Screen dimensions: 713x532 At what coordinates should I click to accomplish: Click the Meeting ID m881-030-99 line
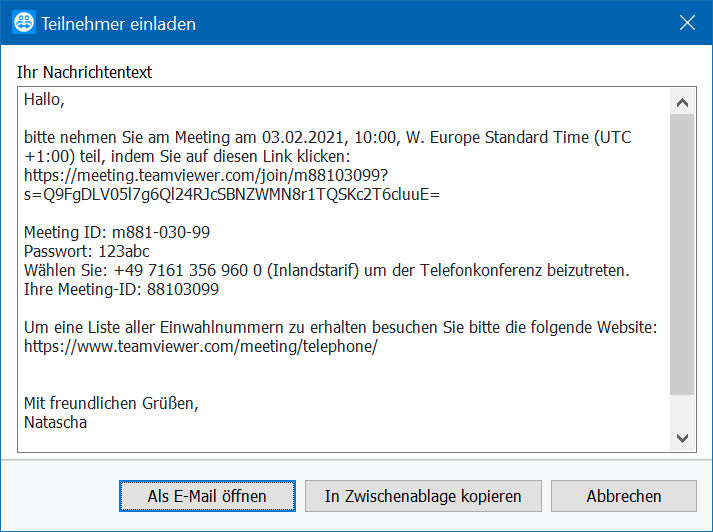click(x=117, y=232)
